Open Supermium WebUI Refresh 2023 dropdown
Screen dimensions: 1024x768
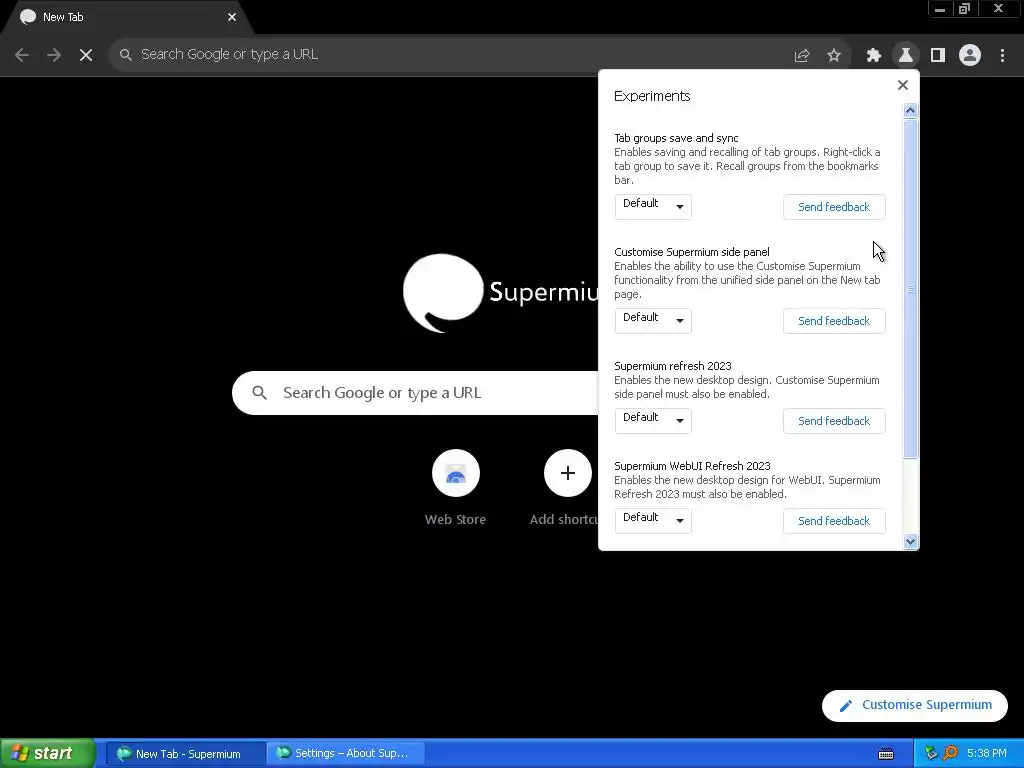point(652,520)
